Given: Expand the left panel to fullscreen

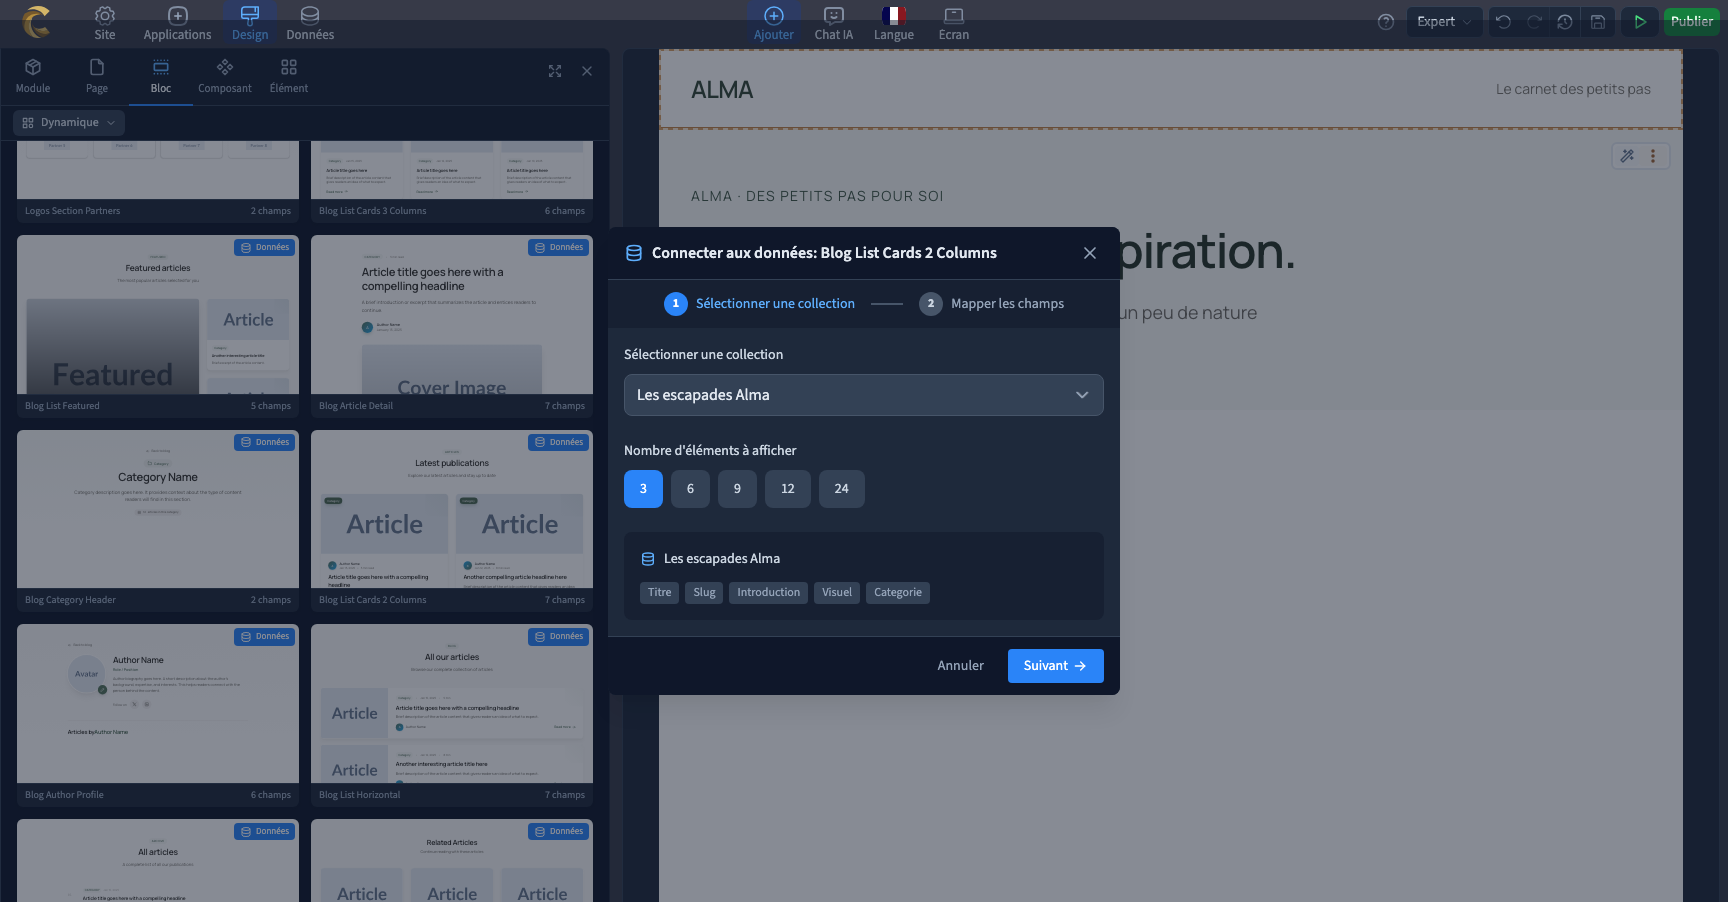Looking at the screenshot, I should [555, 71].
